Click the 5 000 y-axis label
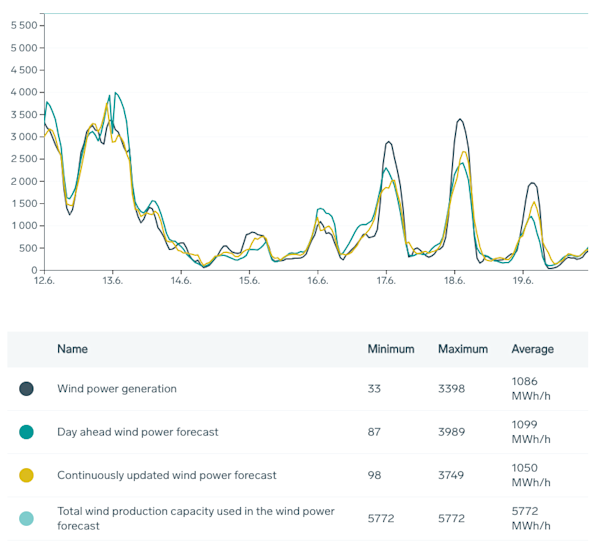The image size is (600, 545). click(24, 48)
